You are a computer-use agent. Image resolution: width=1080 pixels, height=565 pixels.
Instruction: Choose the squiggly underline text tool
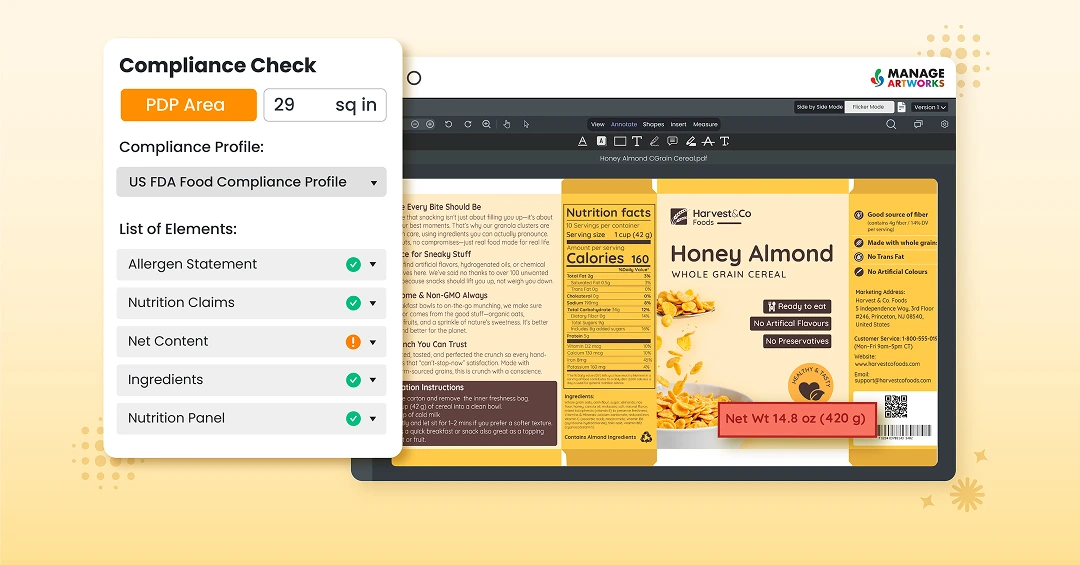click(725, 141)
